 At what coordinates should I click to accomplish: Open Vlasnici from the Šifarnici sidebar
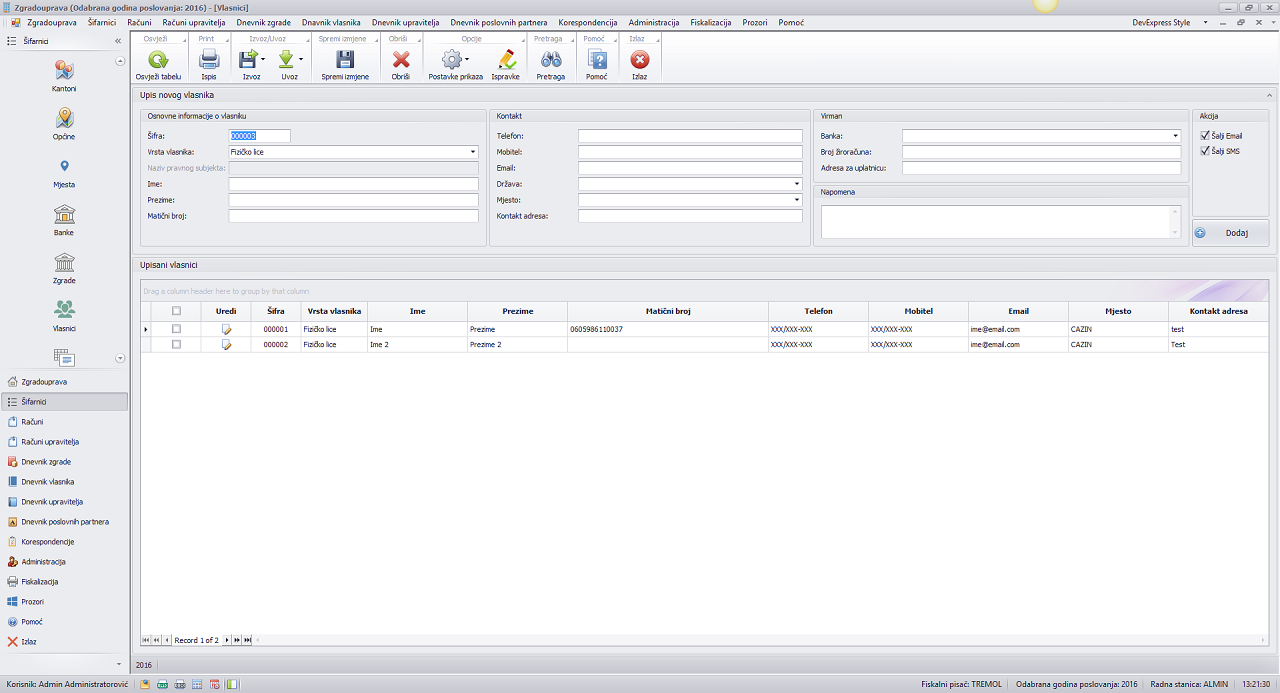(x=64, y=316)
